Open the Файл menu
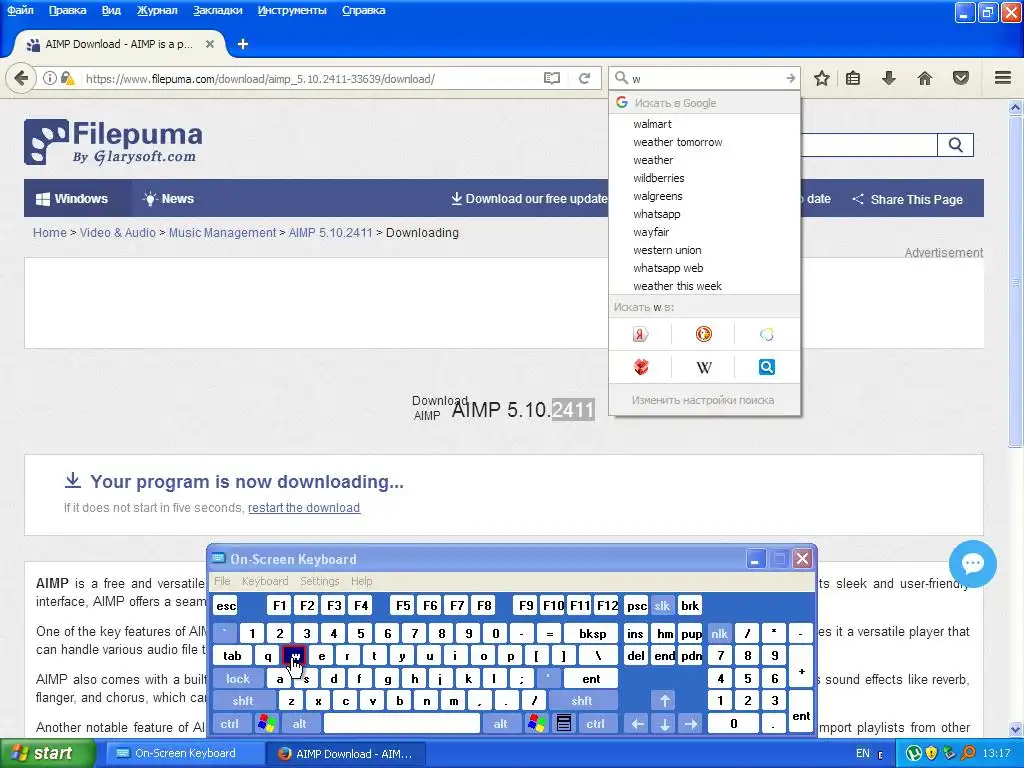 (x=20, y=10)
